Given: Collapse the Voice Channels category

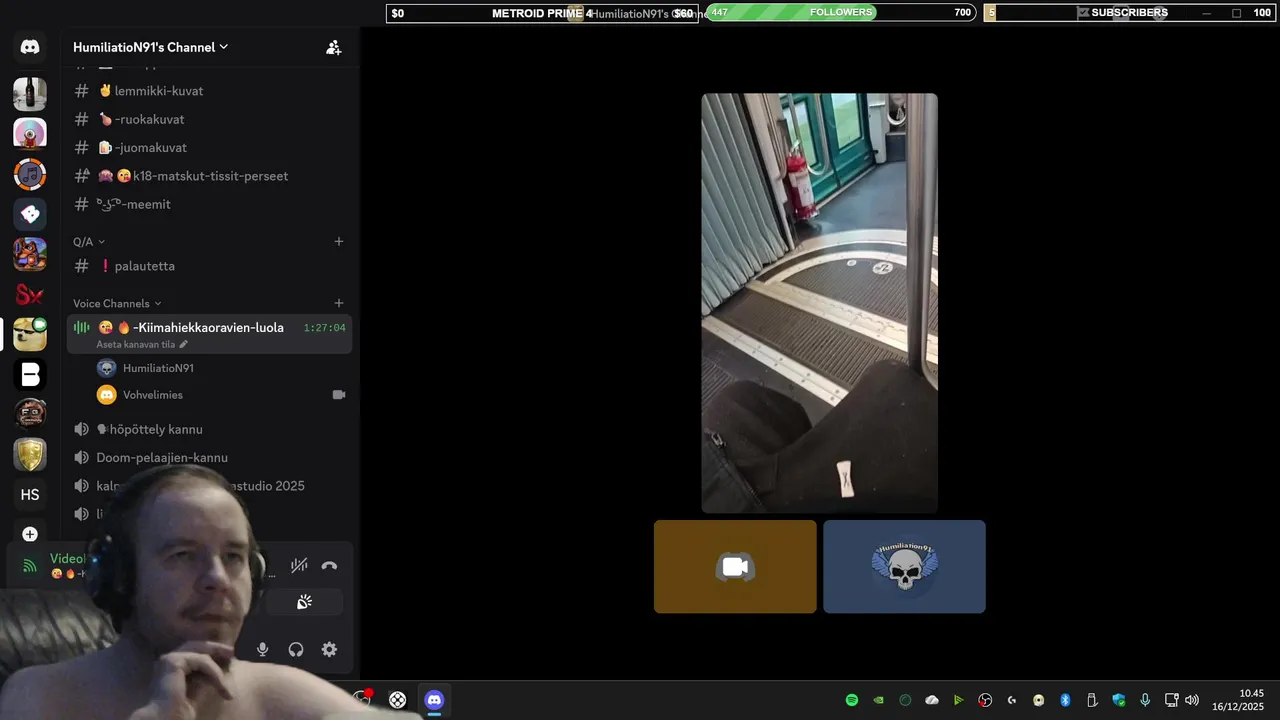Looking at the screenshot, I should pos(117,304).
